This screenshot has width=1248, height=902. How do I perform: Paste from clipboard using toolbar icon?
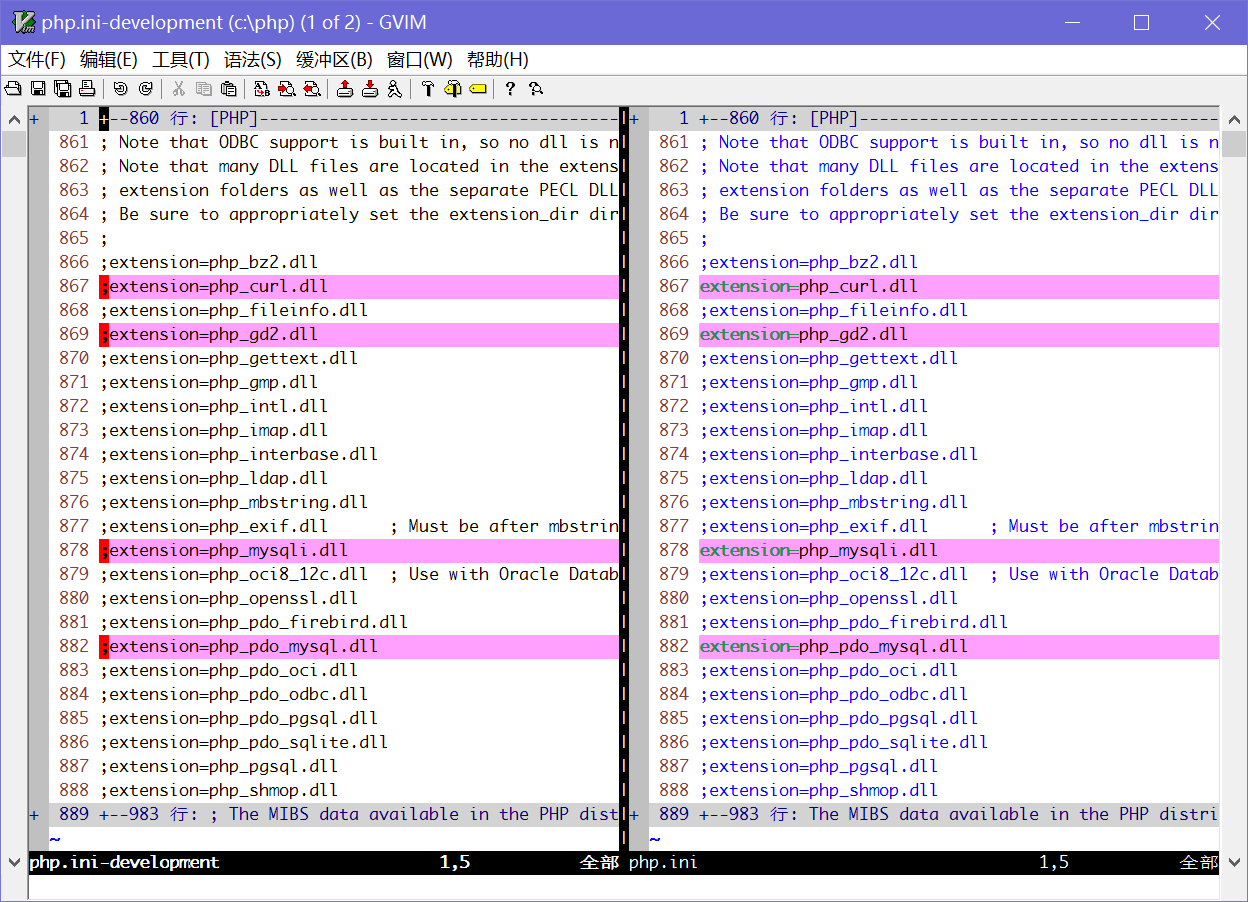[229, 89]
